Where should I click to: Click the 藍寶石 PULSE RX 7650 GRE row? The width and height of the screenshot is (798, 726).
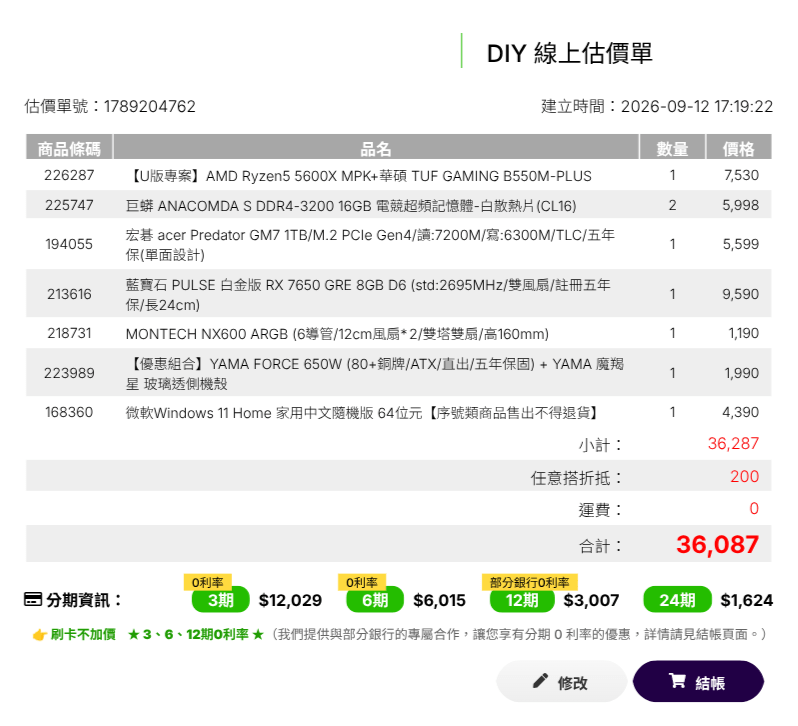[x=398, y=294]
